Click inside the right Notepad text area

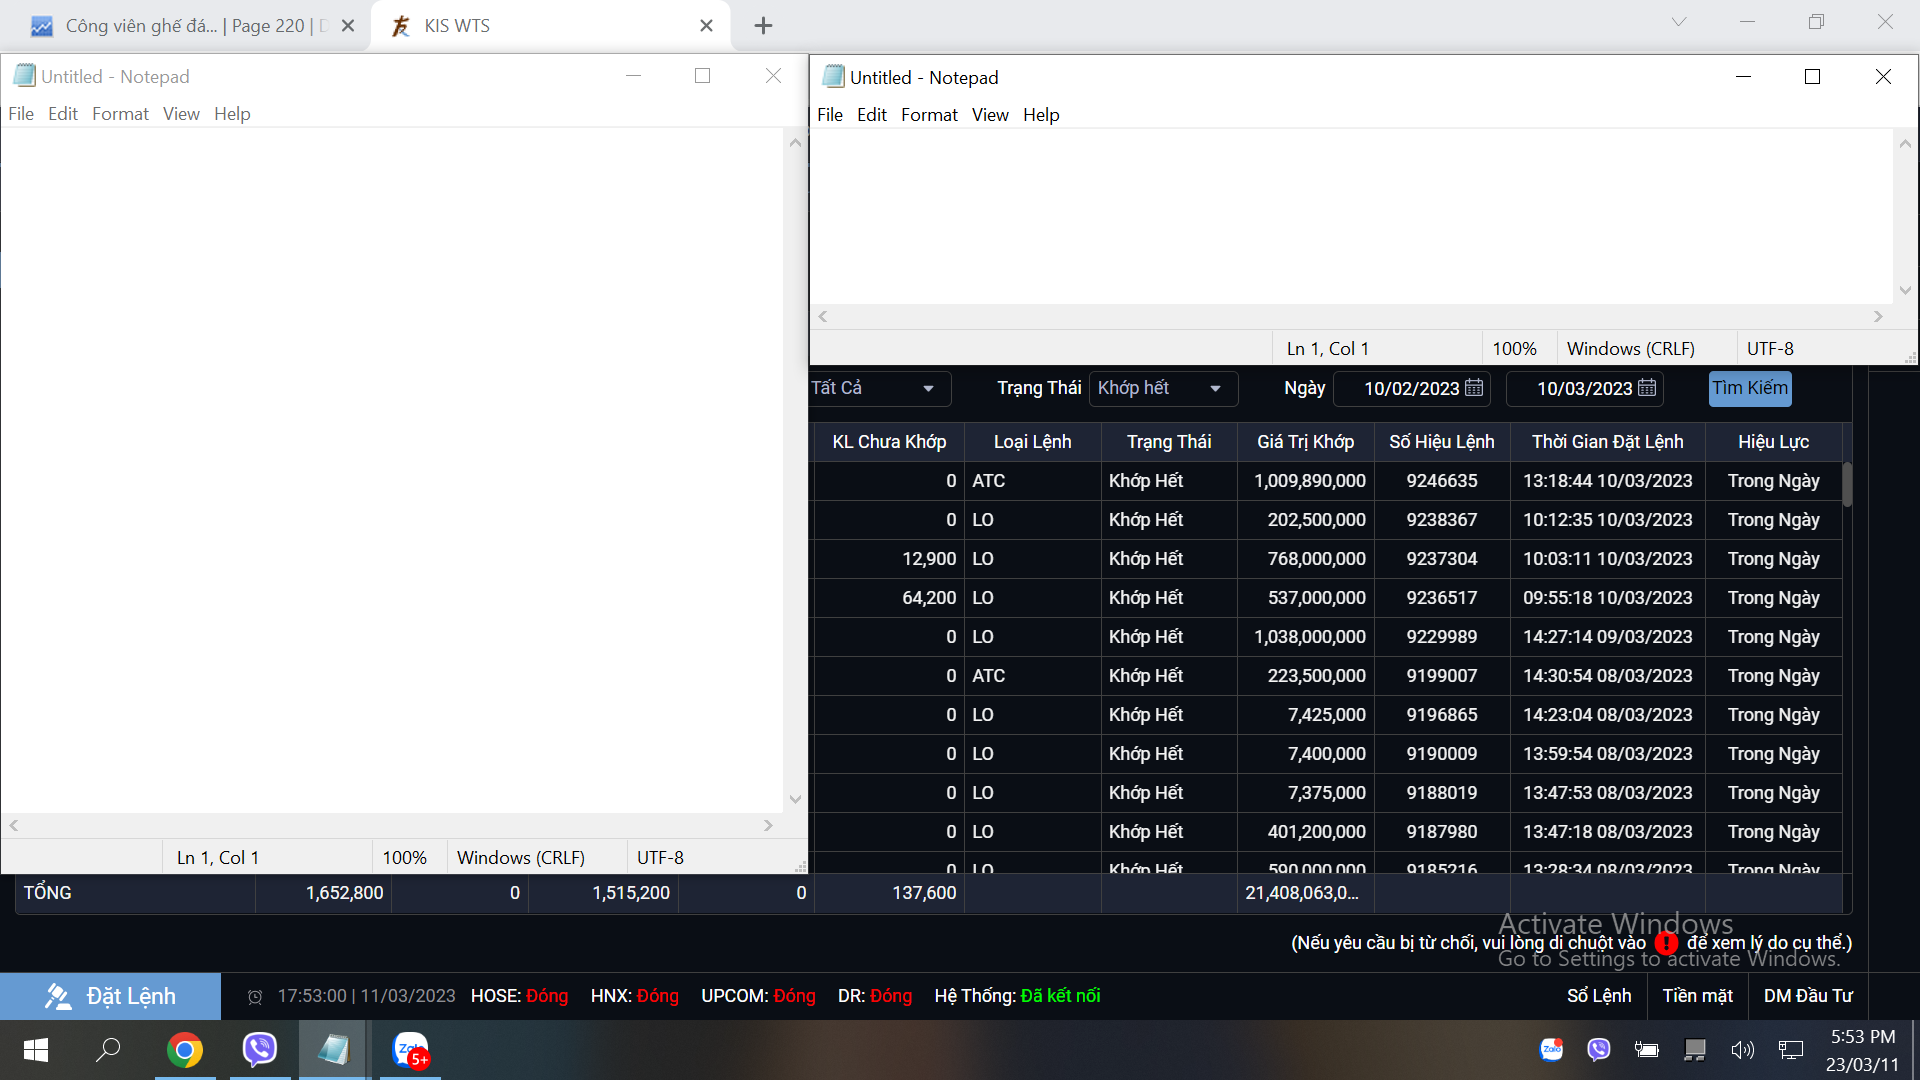tap(1350, 215)
